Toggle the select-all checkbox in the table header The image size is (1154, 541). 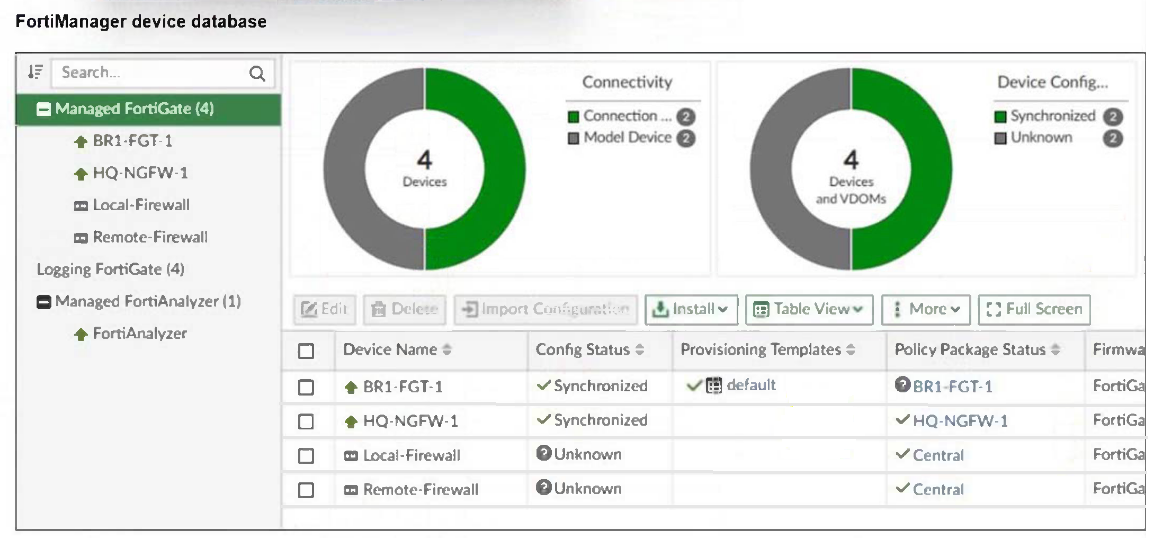pos(307,351)
